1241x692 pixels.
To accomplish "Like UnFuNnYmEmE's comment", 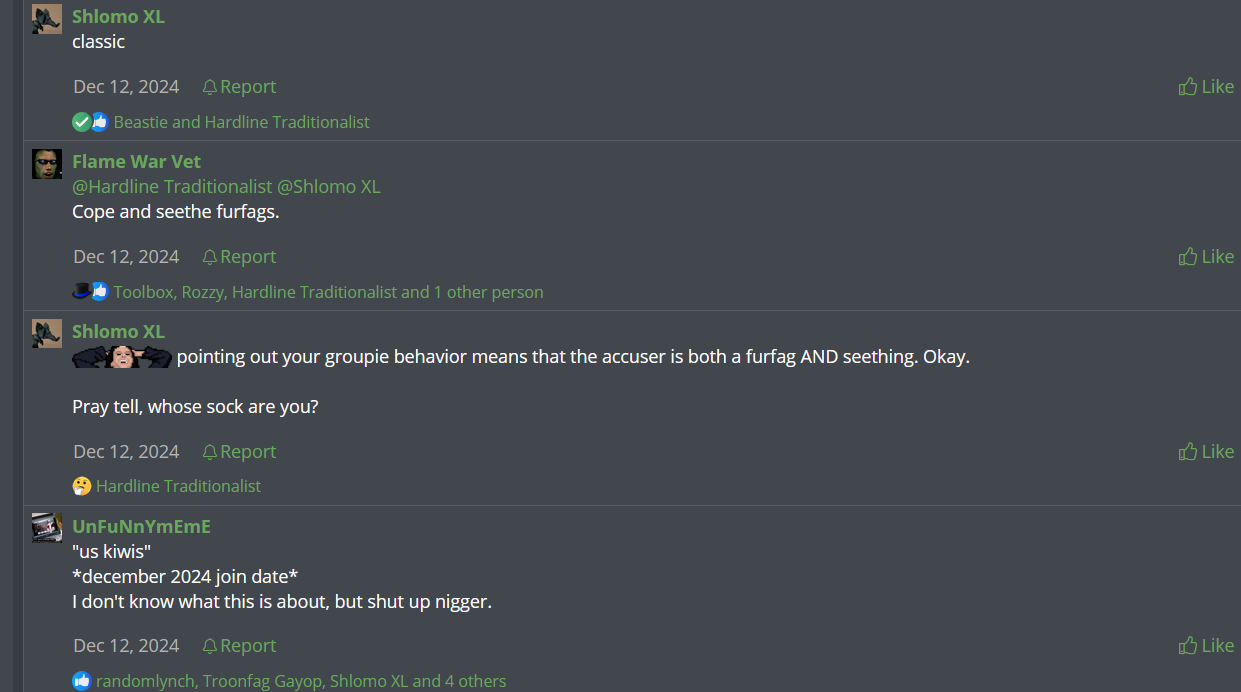I will (x=1206, y=646).
